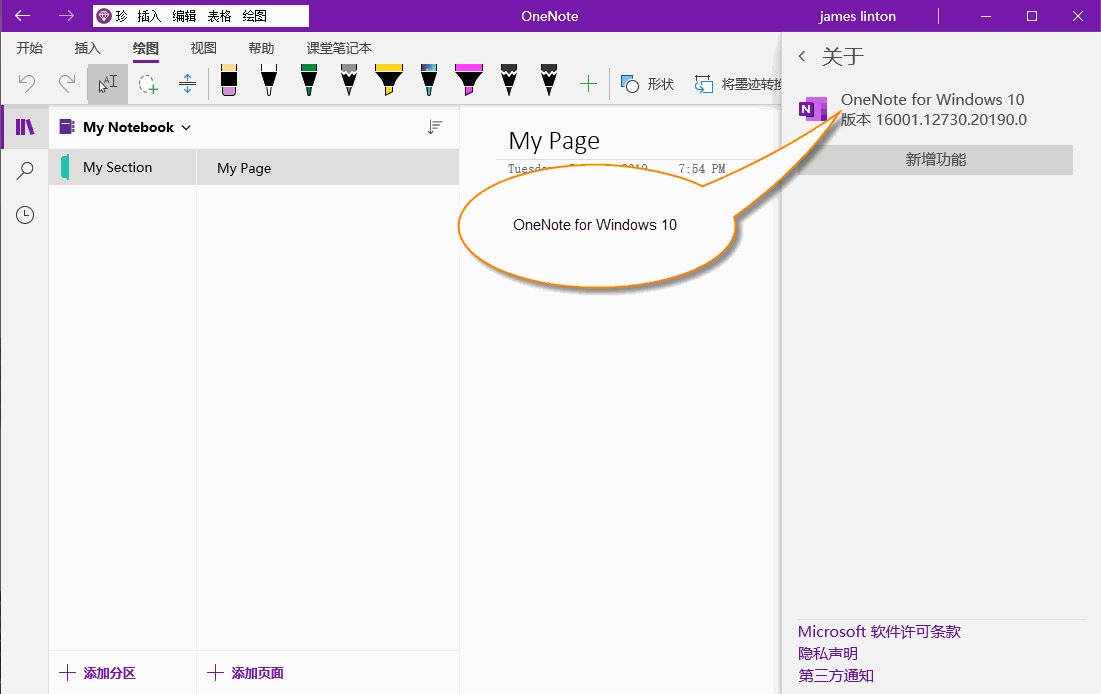The width and height of the screenshot is (1101, 694).
Task: Select My Page in the page list
Action: point(328,168)
